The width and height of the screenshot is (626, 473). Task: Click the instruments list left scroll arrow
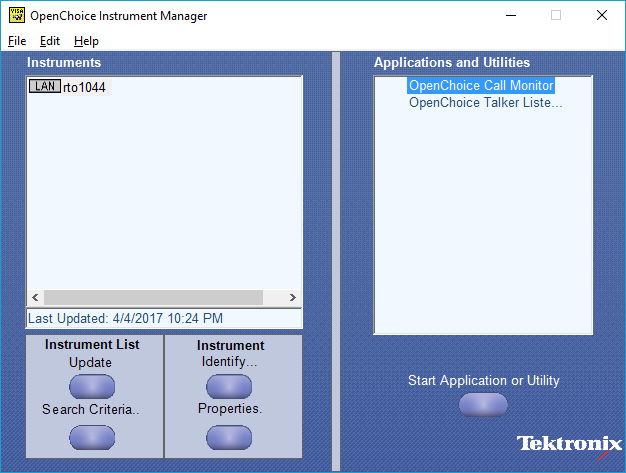click(35, 297)
